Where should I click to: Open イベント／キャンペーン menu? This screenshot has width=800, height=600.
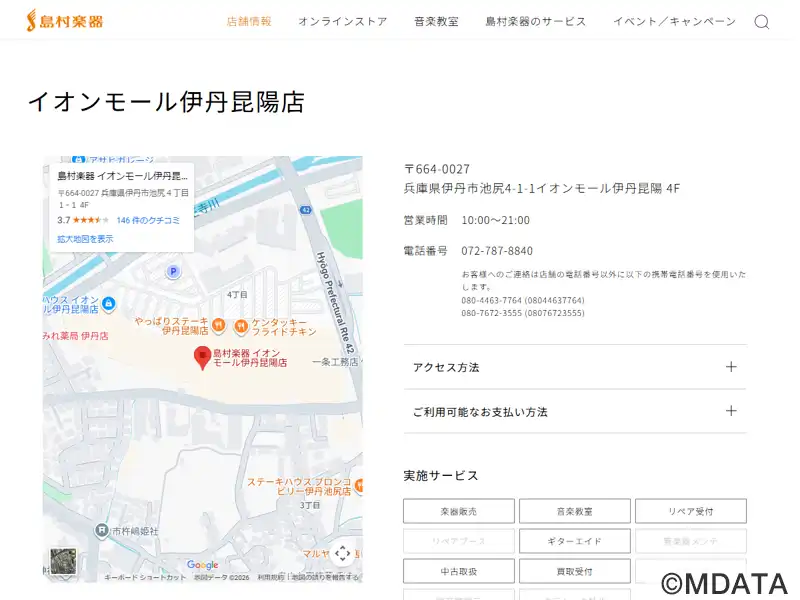tap(674, 21)
